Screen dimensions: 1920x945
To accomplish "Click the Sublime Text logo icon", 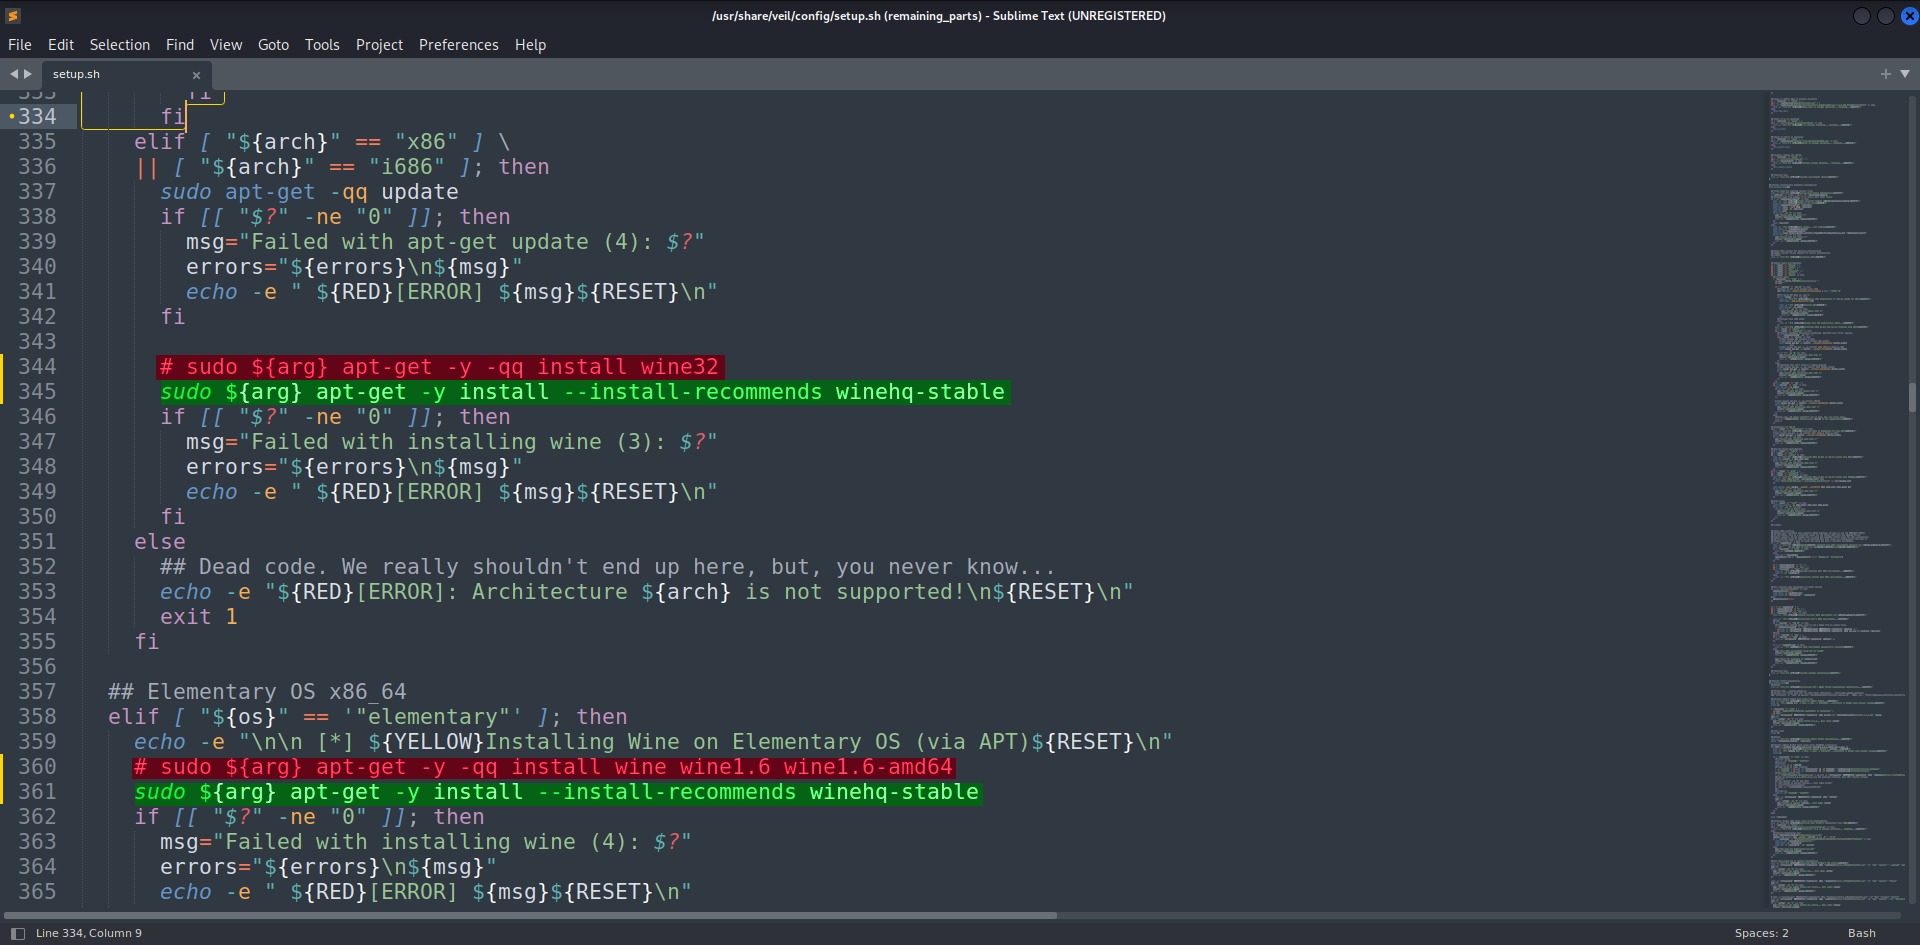I will [x=12, y=15].
